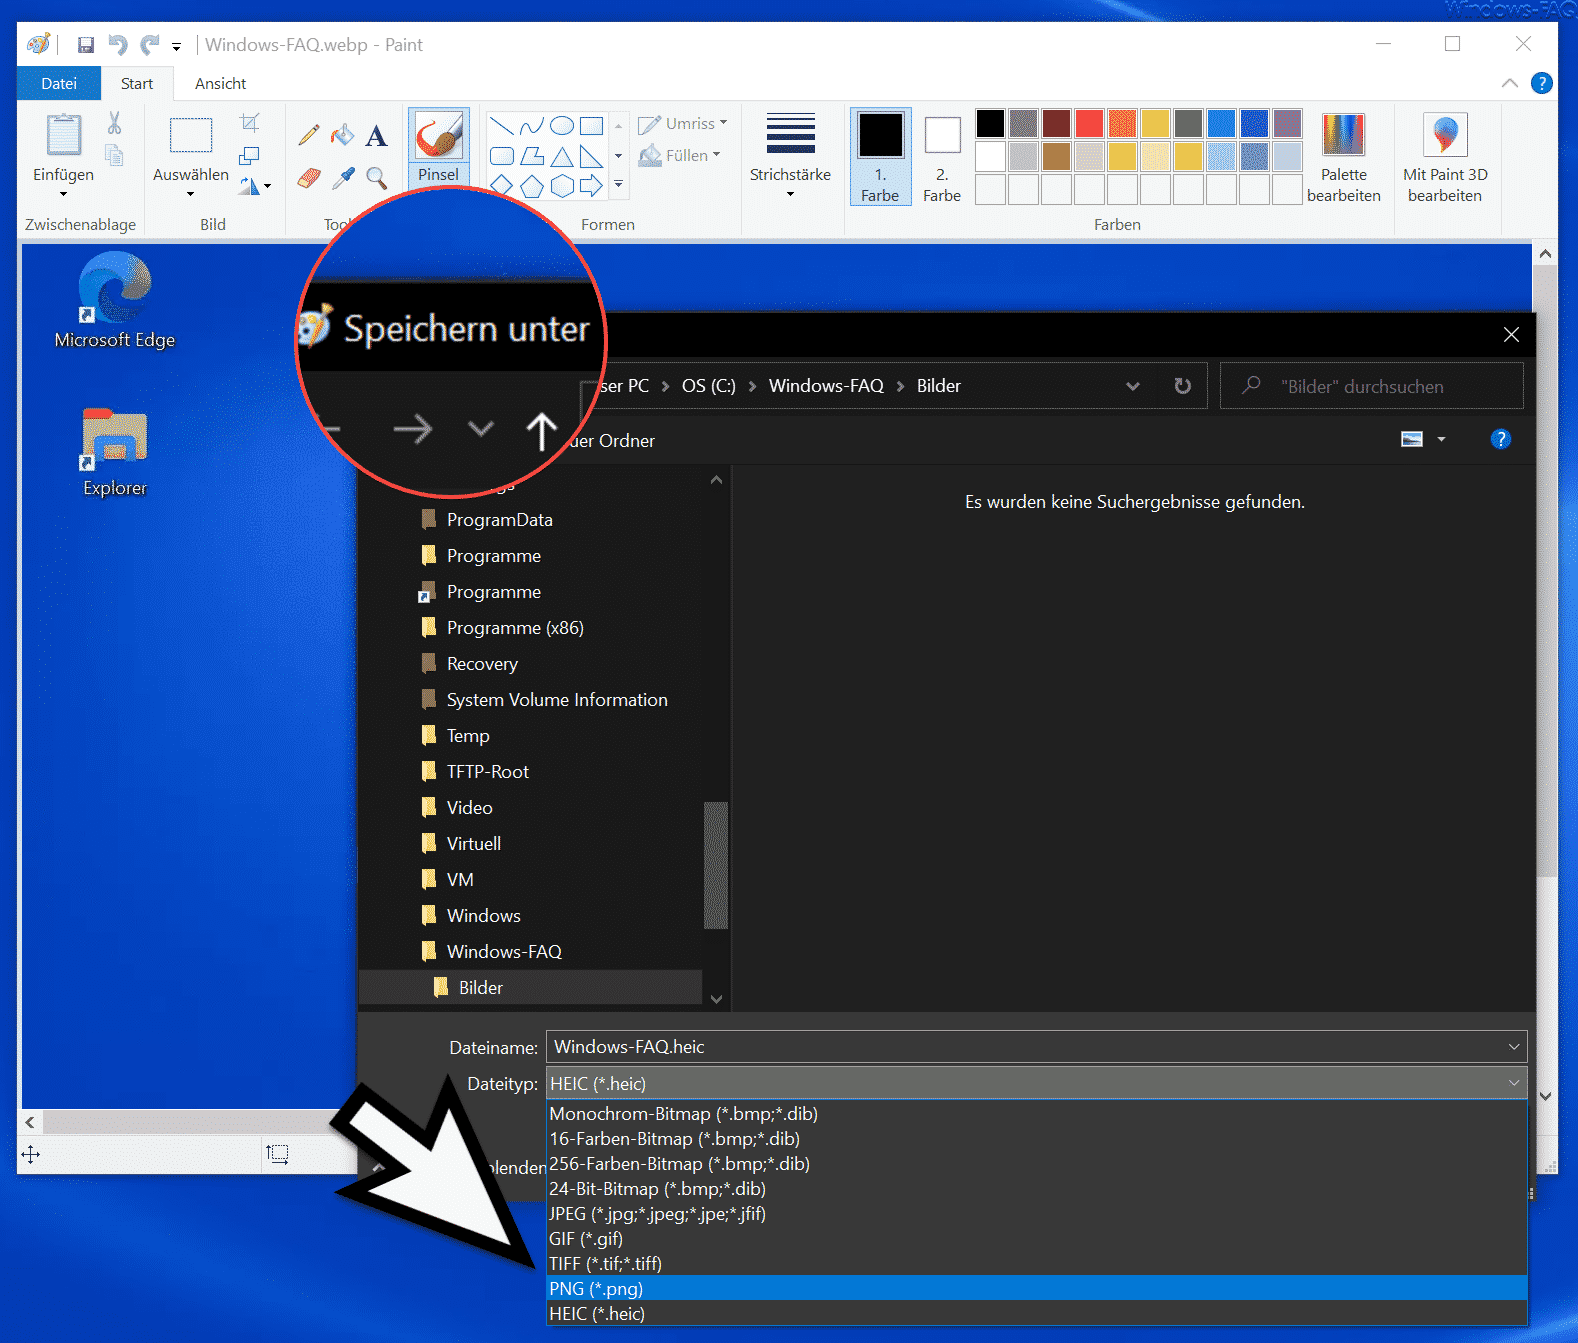The height and width of the screenshot is (1343, 1578).
Task: Undo the last action via the toolbar arrow
Action: click(118, 45)
